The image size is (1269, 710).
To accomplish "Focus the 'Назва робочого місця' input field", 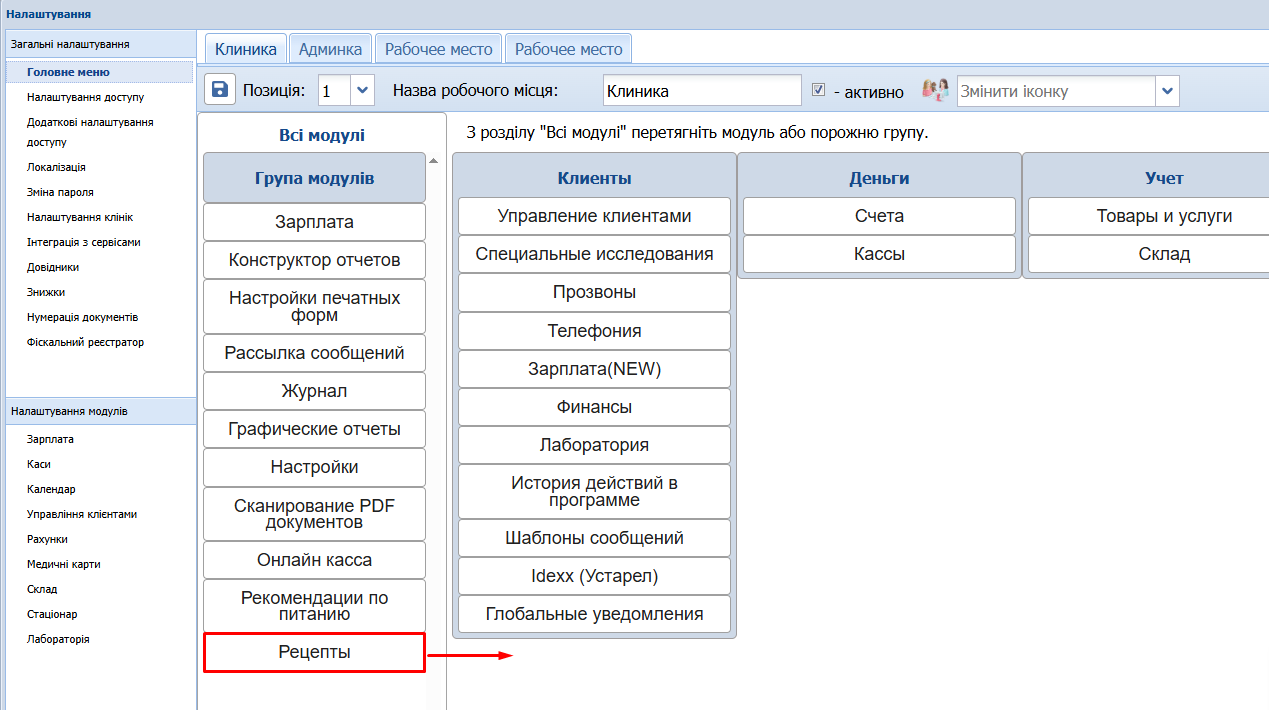I will [x=703, y=90].
